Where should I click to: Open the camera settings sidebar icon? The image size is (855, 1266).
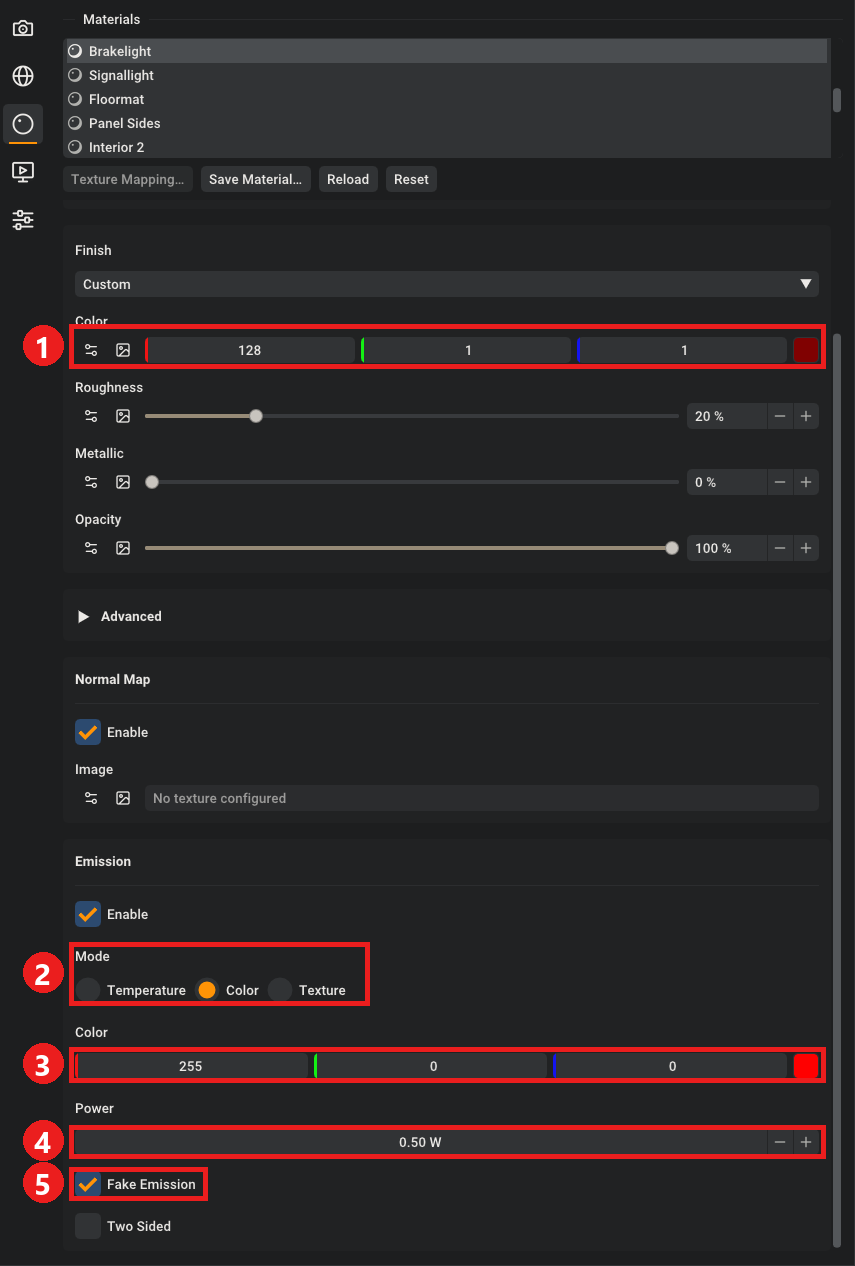click(22, 28)
